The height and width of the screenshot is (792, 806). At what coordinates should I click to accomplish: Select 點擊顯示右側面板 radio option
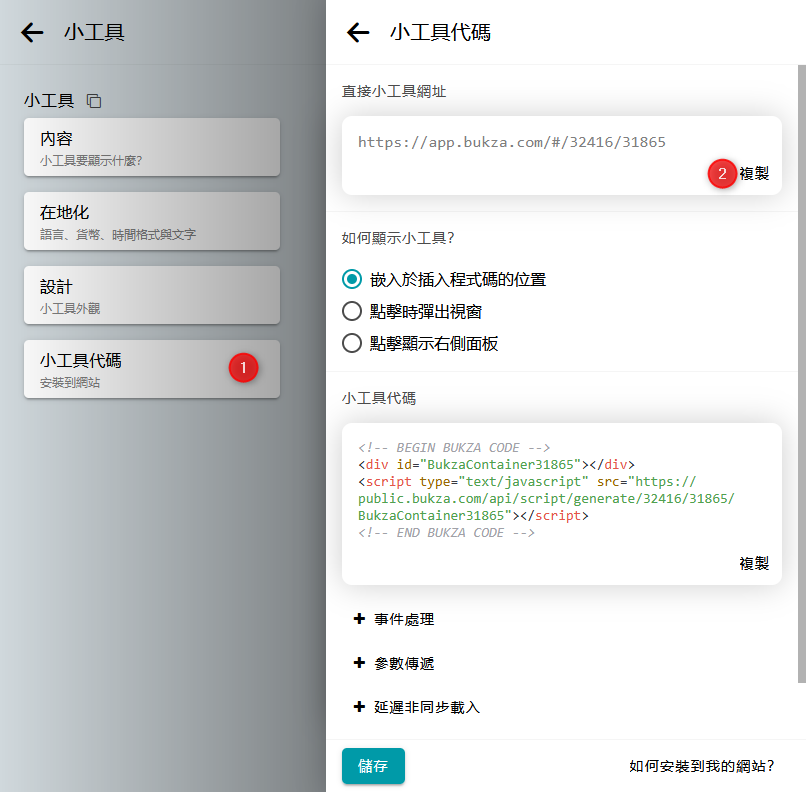352,343
